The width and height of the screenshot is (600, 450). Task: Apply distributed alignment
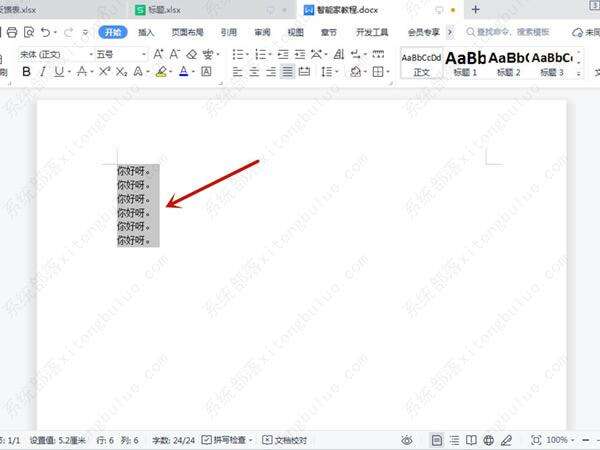point(304,72)
